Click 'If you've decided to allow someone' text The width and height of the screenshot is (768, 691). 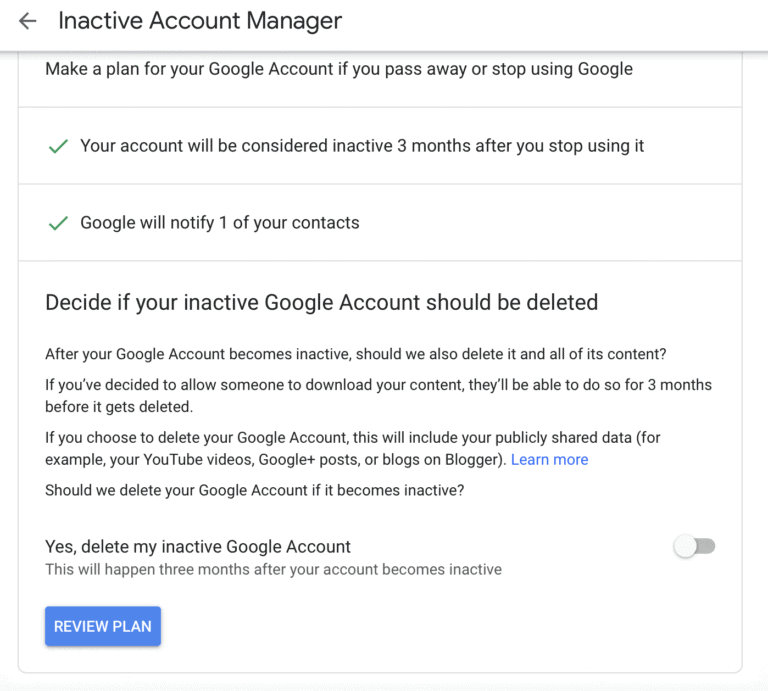click(x=378, y=385)
